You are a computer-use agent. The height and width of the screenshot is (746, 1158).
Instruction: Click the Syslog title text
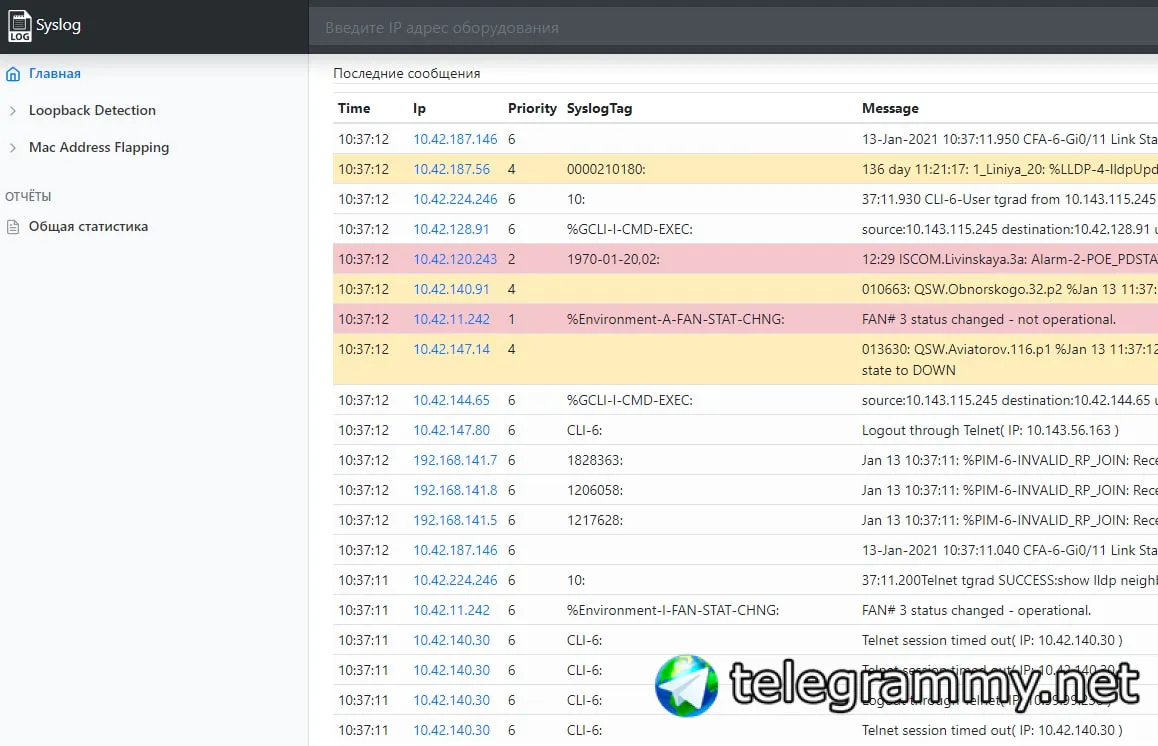(58, 25)
